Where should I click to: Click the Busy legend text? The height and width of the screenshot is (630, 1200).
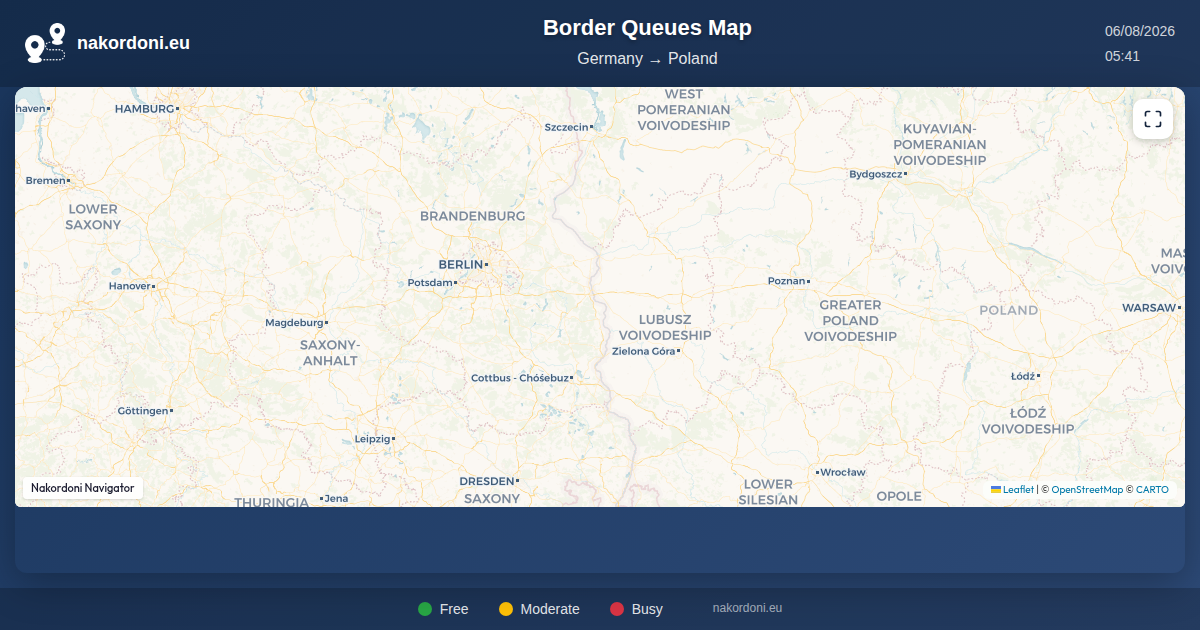[647, 609]
